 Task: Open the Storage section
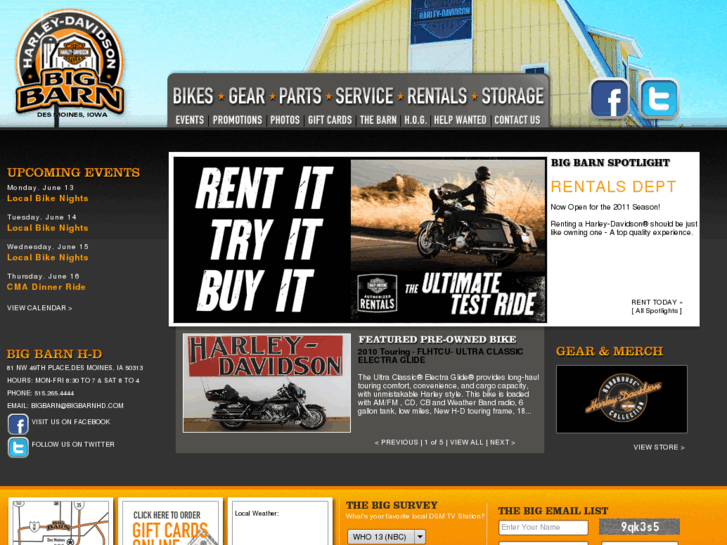pyautogui.click(x=512, y=96)
